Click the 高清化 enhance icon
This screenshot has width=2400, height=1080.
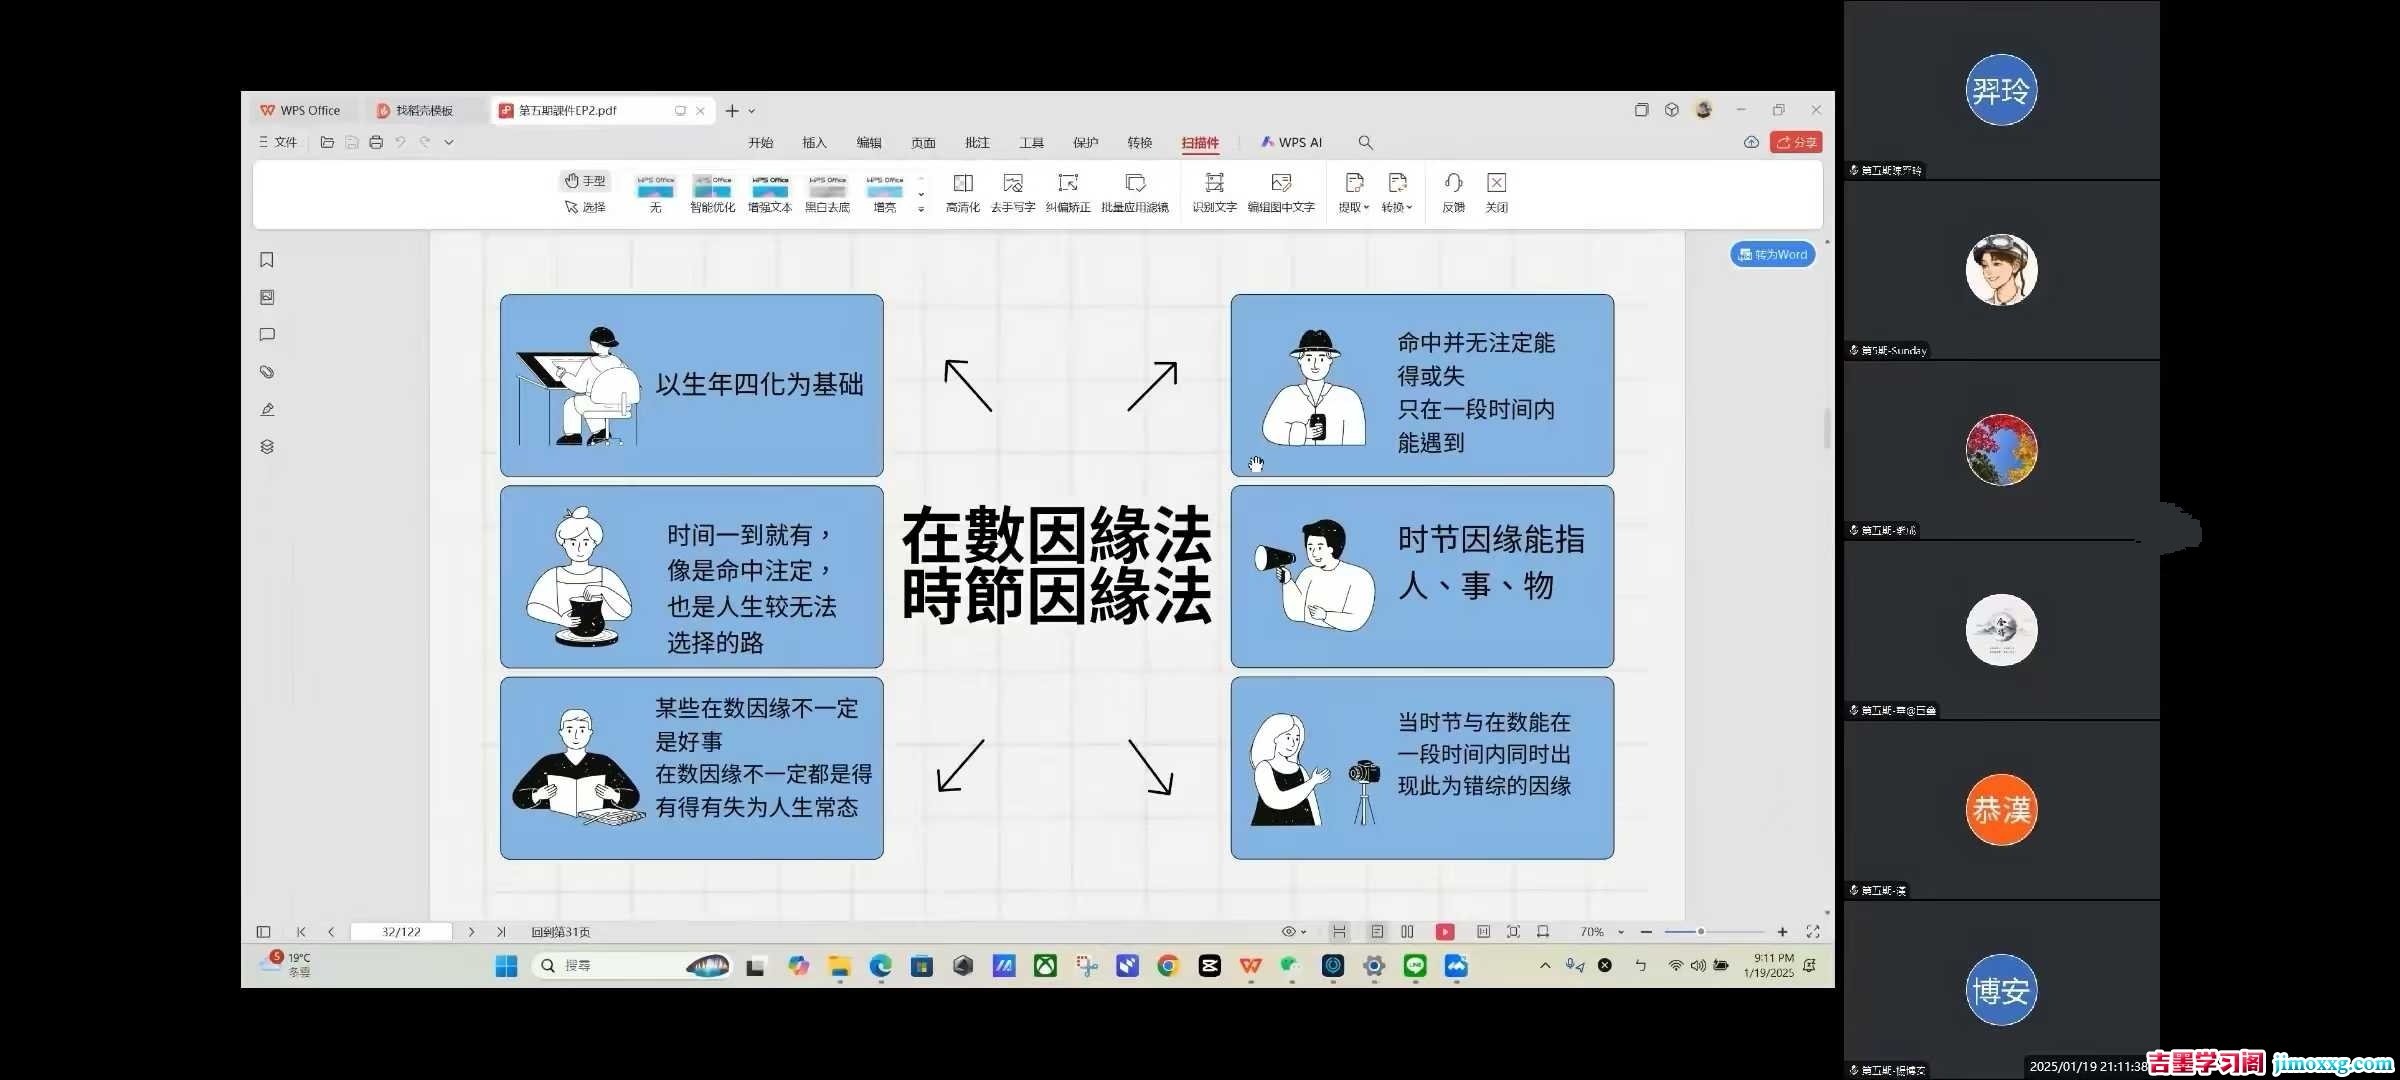962,184
